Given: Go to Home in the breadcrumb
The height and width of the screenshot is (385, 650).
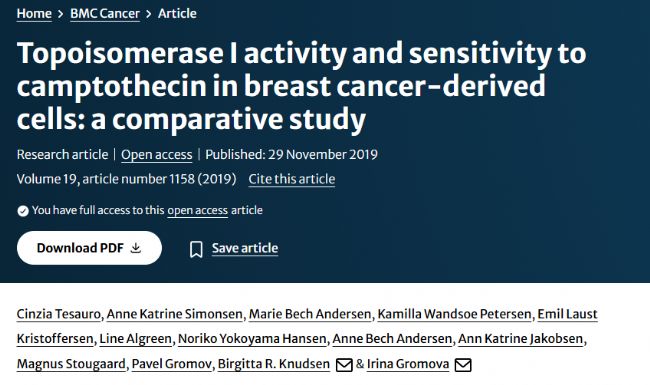Looking at the screenshot, I should (34, 13).
